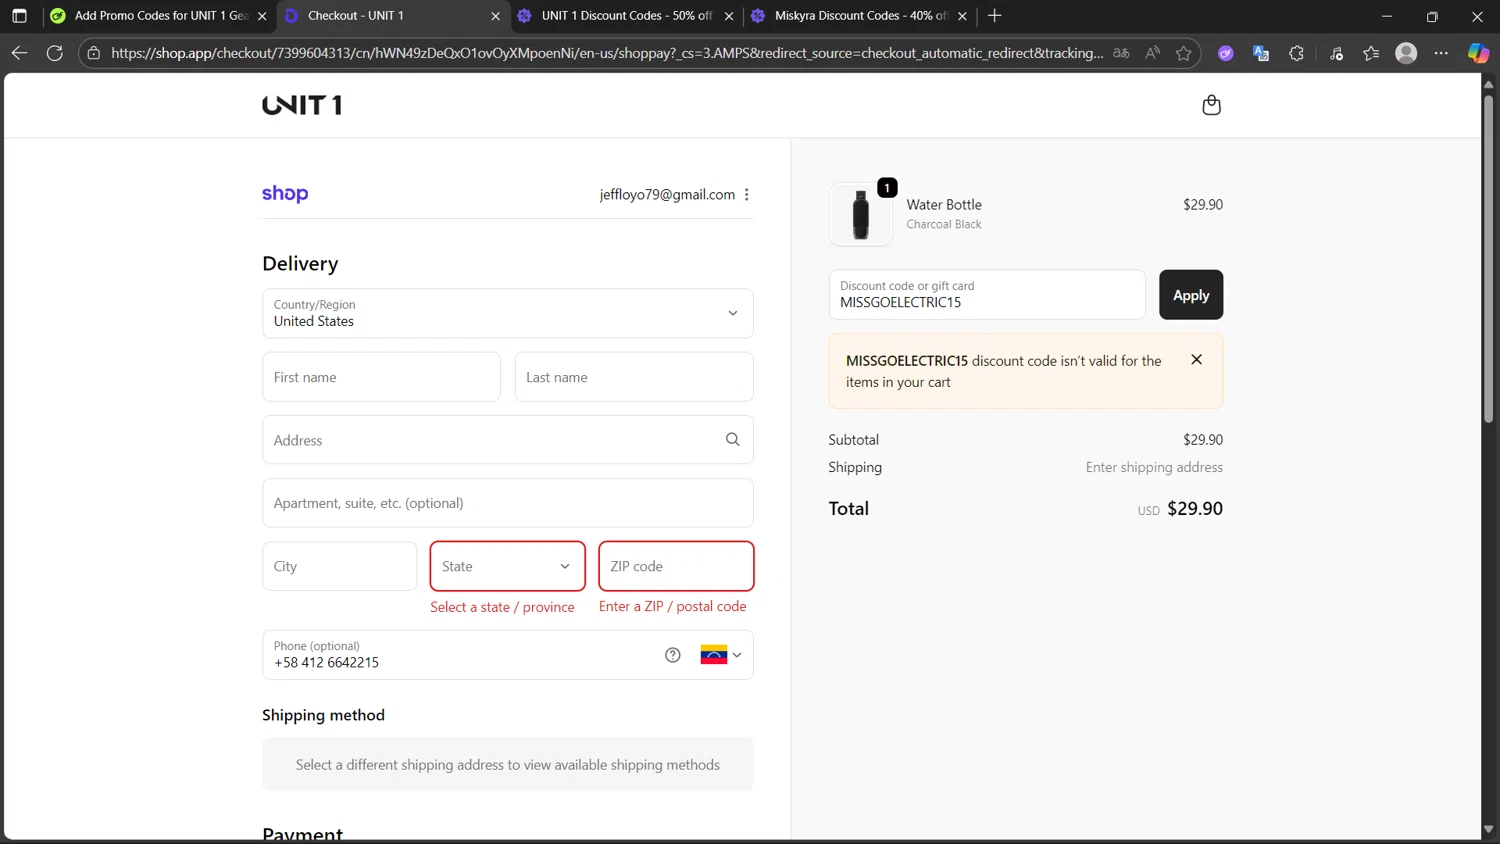Open a new browser tab
1500x844 pixels.
(994, 16)
